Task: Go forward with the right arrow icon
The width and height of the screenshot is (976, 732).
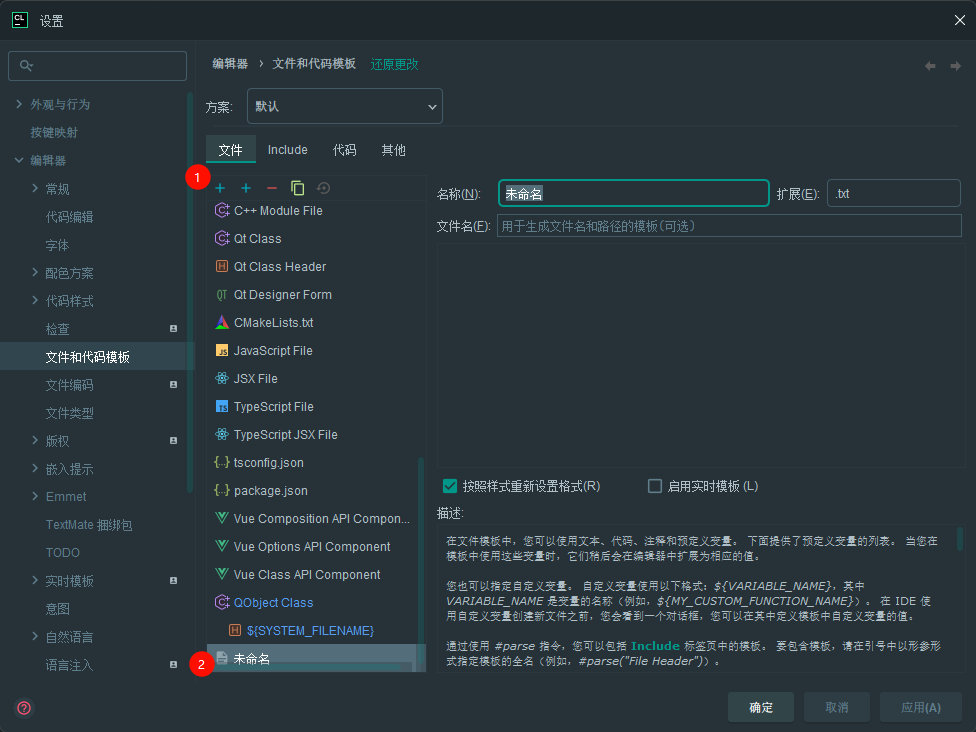Action: (955, 66)
